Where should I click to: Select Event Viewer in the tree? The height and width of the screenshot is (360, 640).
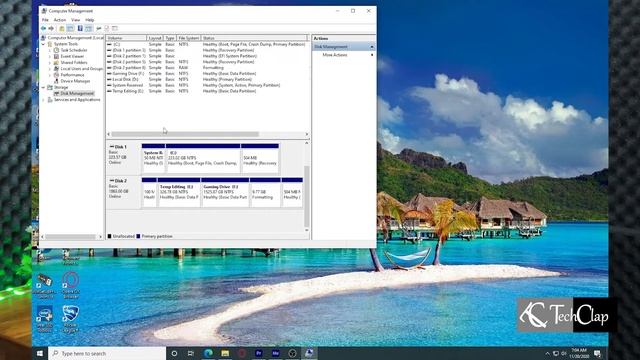(x=72, y=56)
